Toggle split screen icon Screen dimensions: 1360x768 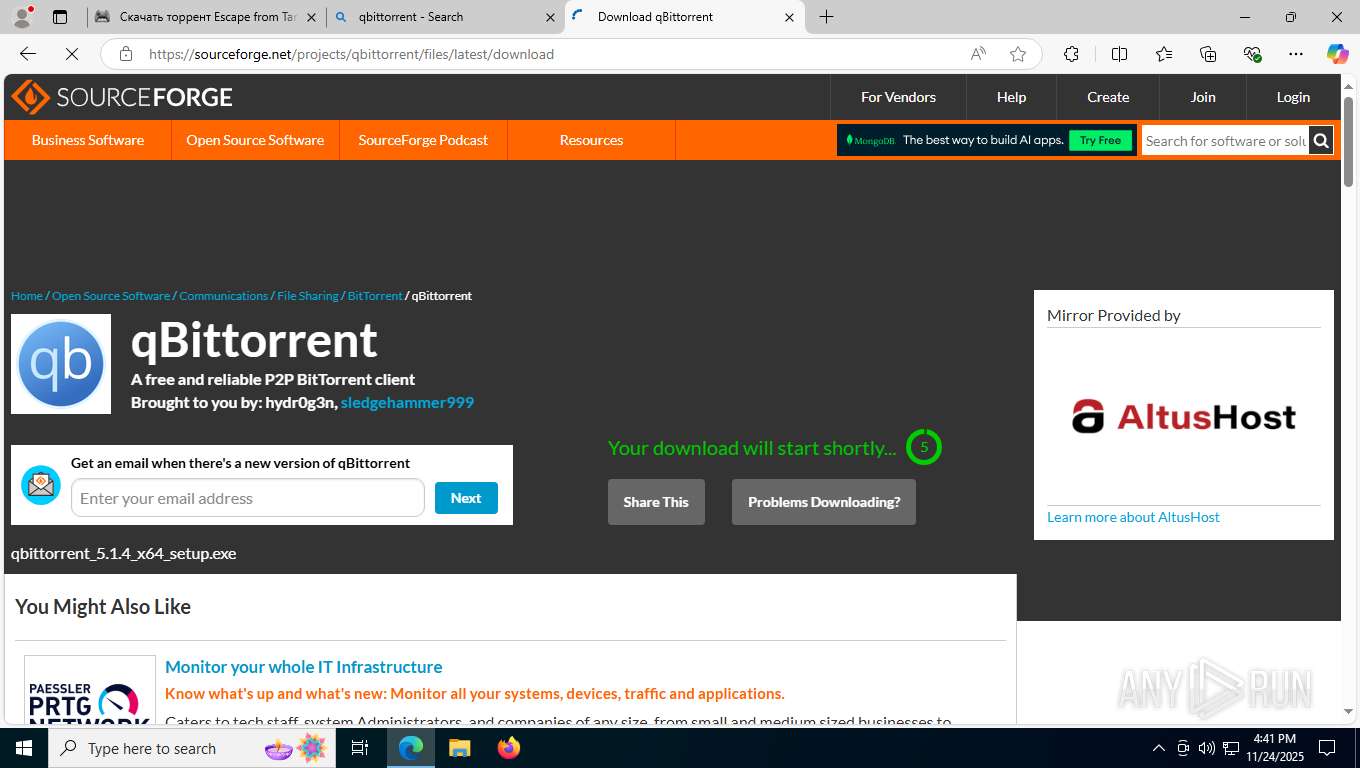1120,54
